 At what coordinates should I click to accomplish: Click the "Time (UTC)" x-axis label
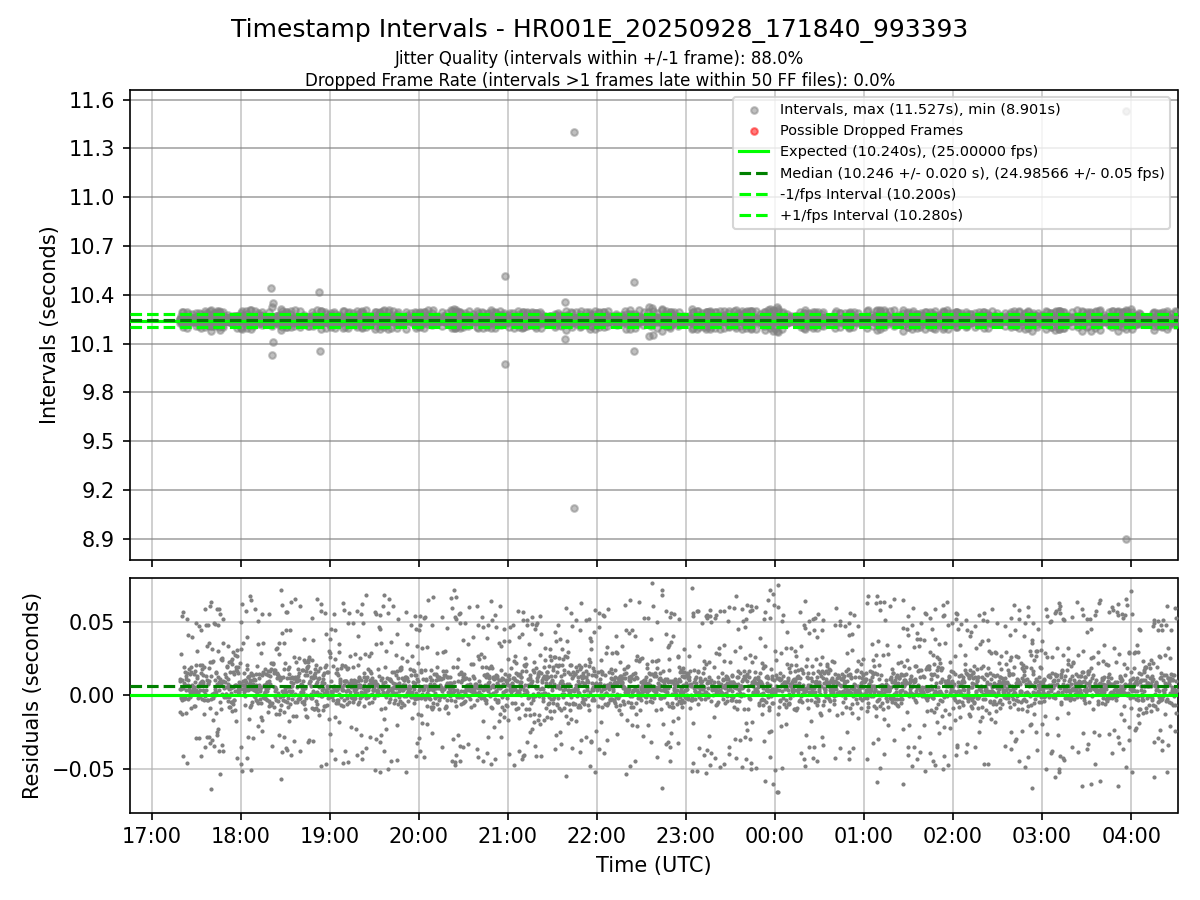[x=653, y=865]
